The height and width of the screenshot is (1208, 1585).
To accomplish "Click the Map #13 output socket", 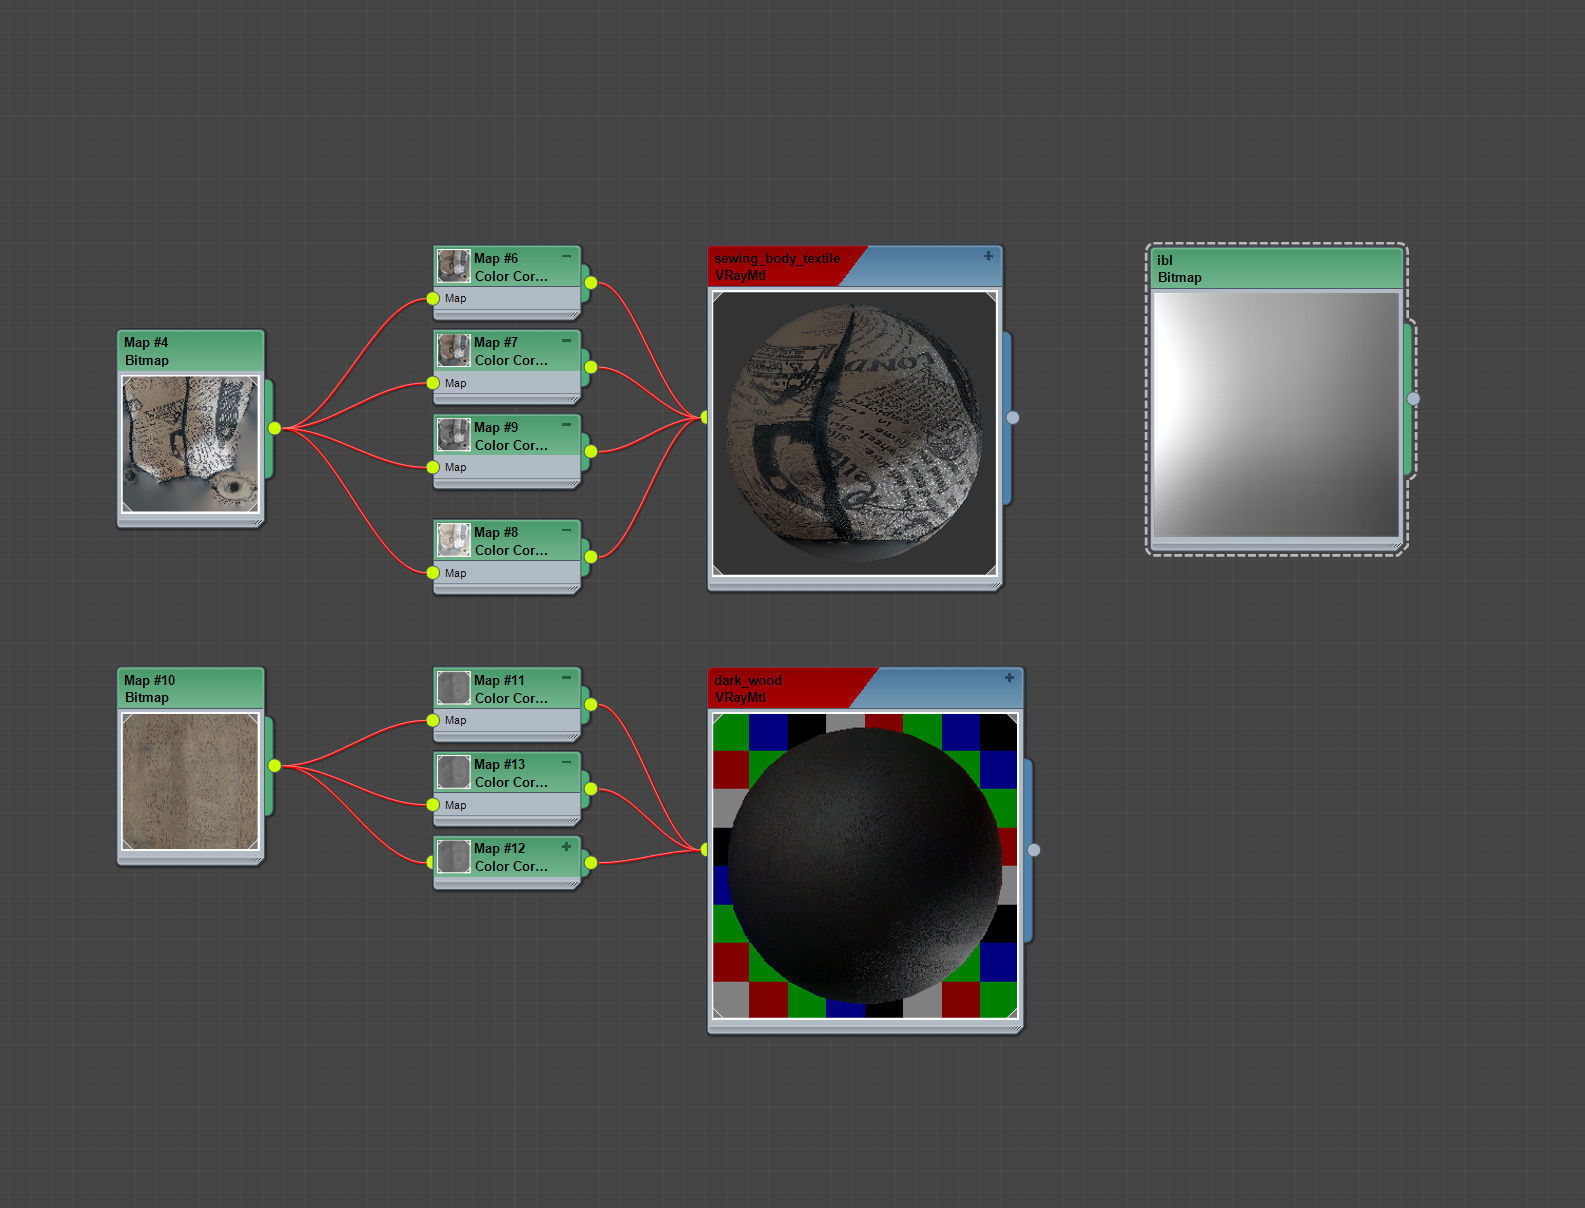I will [x=591, y=789].
